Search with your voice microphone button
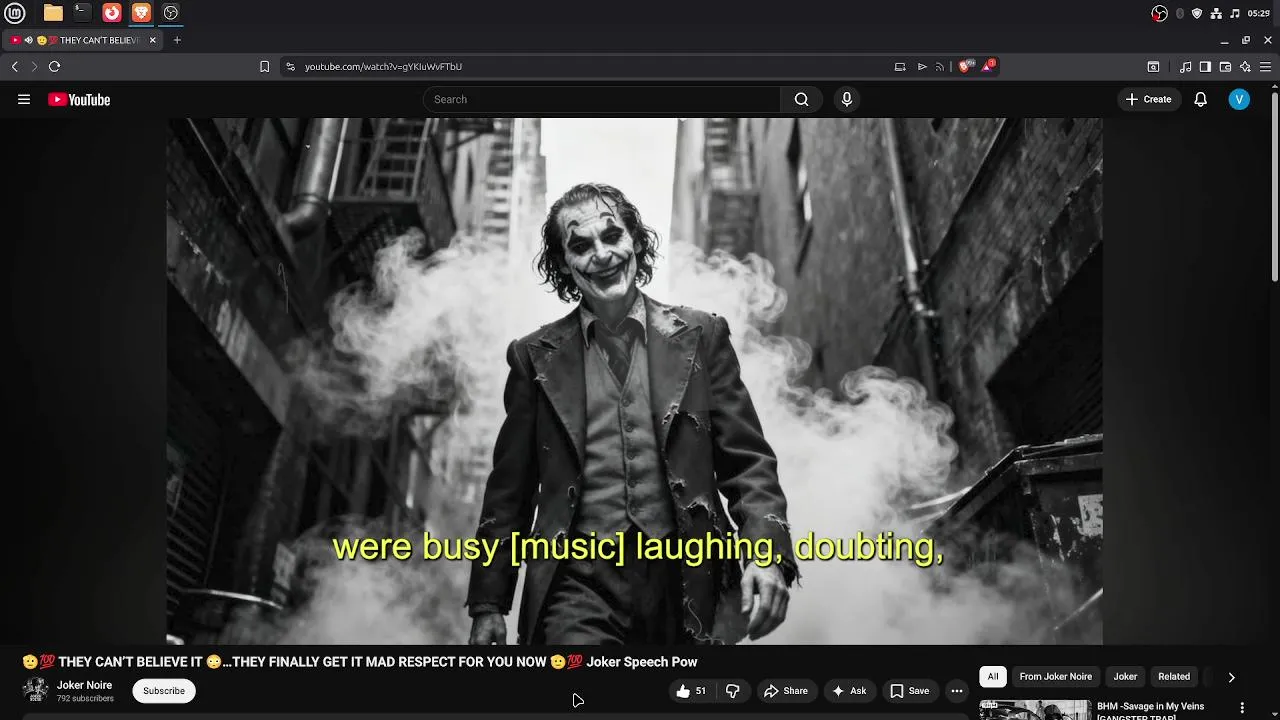 (x=847, y=99)
